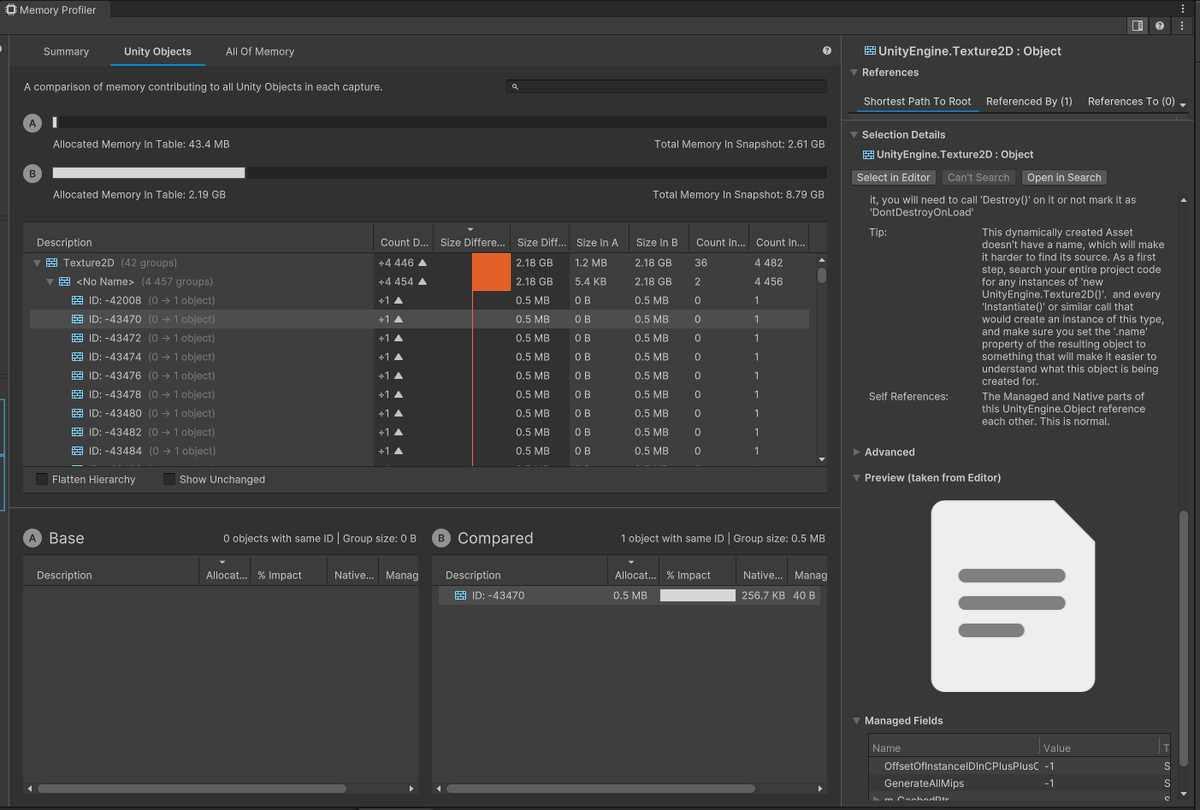Select the ID: -43470 row in Compared table
1200x810 pixels.
pos(630,595)
